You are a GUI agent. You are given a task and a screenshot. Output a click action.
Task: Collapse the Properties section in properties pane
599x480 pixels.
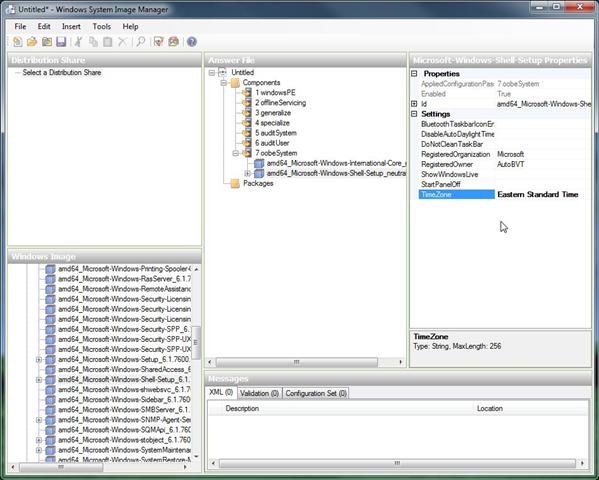pos(414,73)
